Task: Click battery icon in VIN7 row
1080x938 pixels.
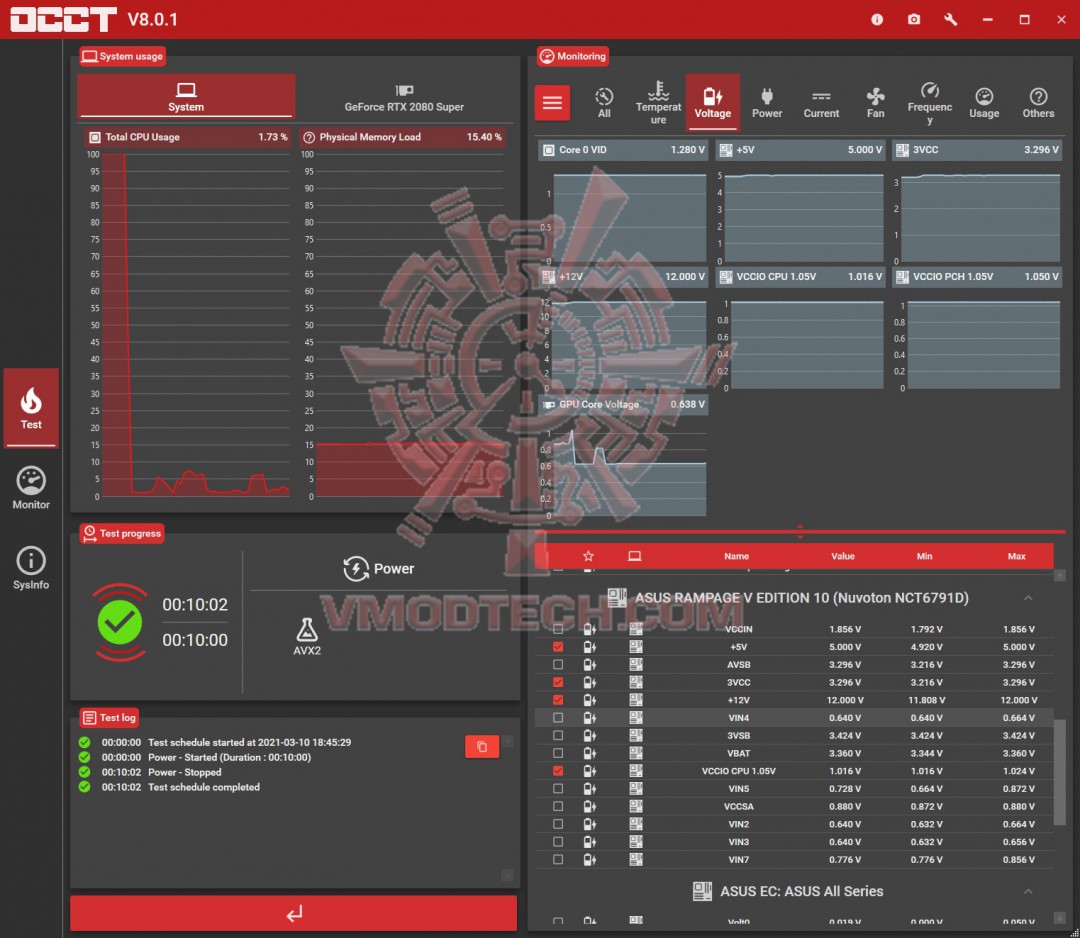Action: (590, 859)
